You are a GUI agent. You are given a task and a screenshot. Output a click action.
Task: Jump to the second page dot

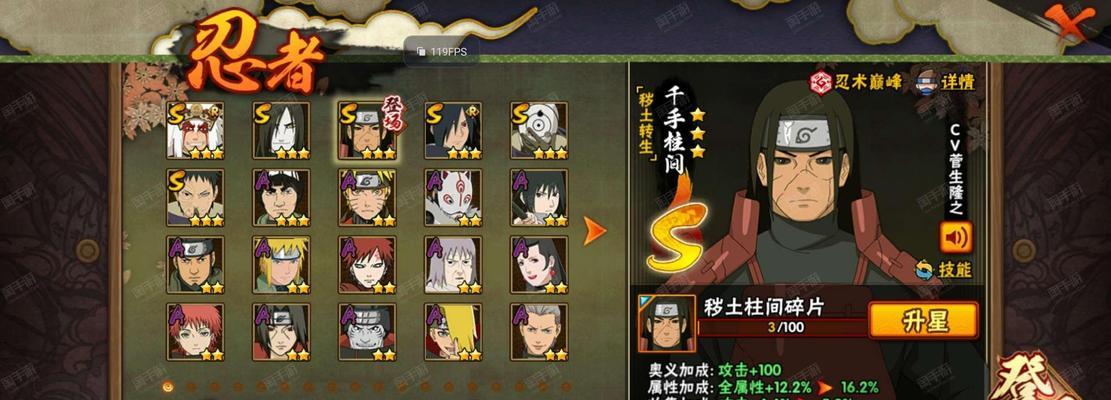tap(191, 387)
